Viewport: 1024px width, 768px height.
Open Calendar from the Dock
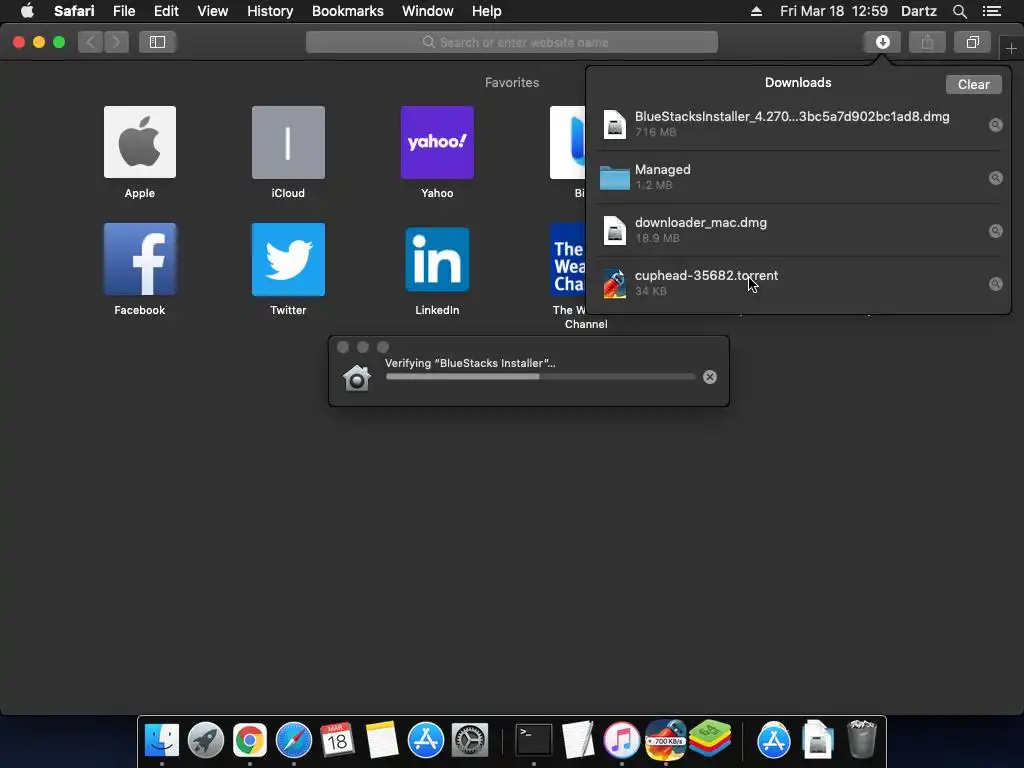point(337,741)
